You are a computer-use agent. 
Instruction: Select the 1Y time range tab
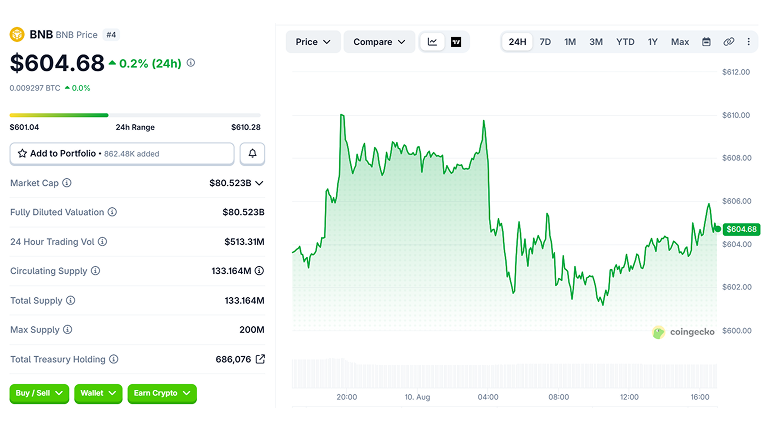tap(653, 42)
